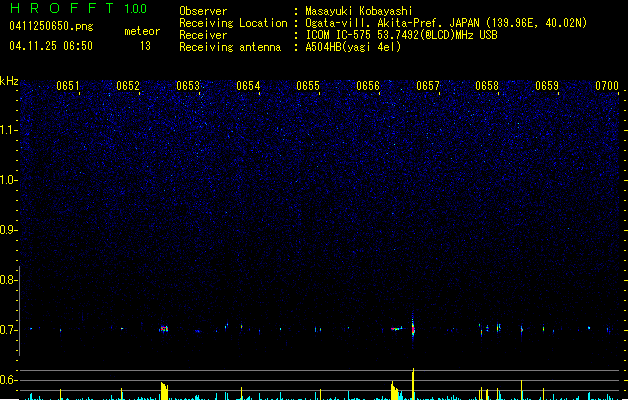
Task: Click the 0.9 kHz axis label
Action: 8,230
